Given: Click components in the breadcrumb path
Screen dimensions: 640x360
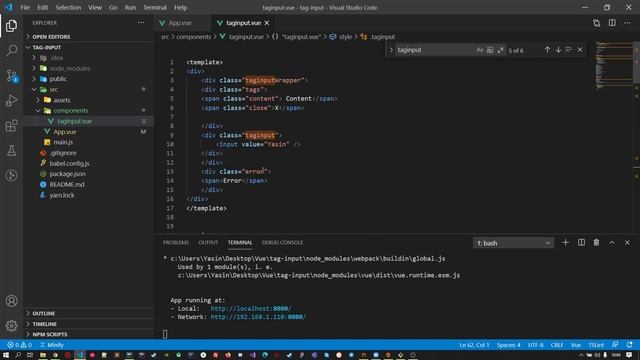Looking at the screenshot, I should point(193,37).
